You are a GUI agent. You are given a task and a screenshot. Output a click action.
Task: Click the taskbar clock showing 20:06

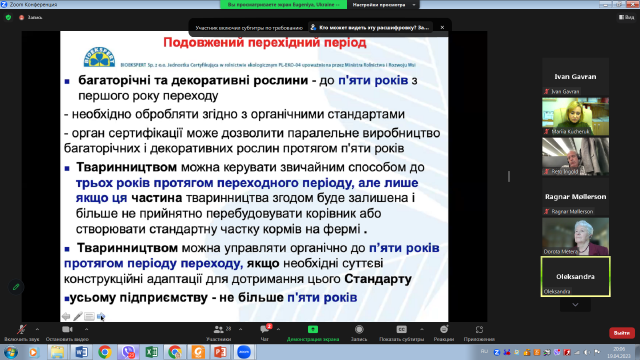click(619, 352)
